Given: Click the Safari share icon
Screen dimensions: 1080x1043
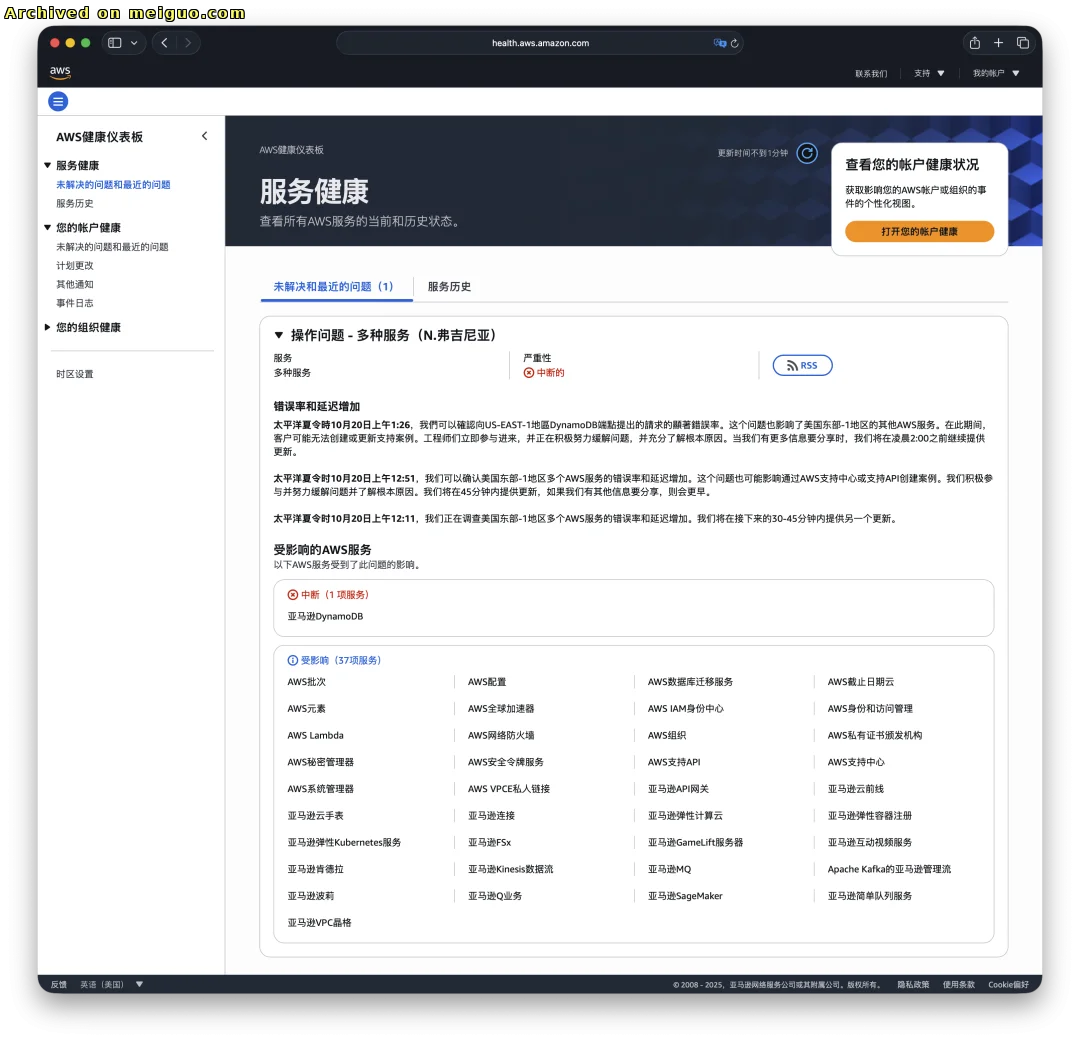Looking at the screenshot, I should pos(974,43).
